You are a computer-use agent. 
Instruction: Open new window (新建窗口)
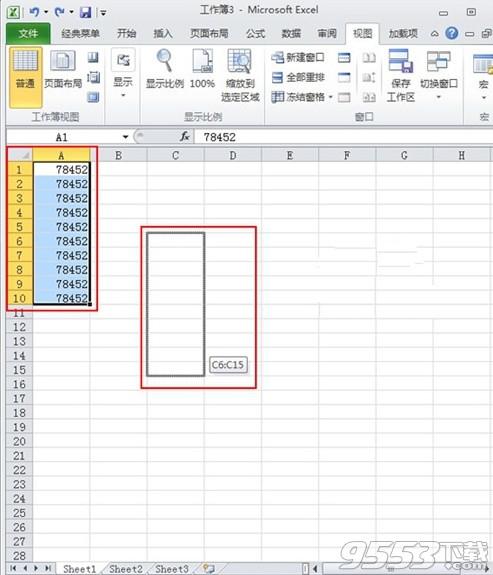click(x=298, y=58)
